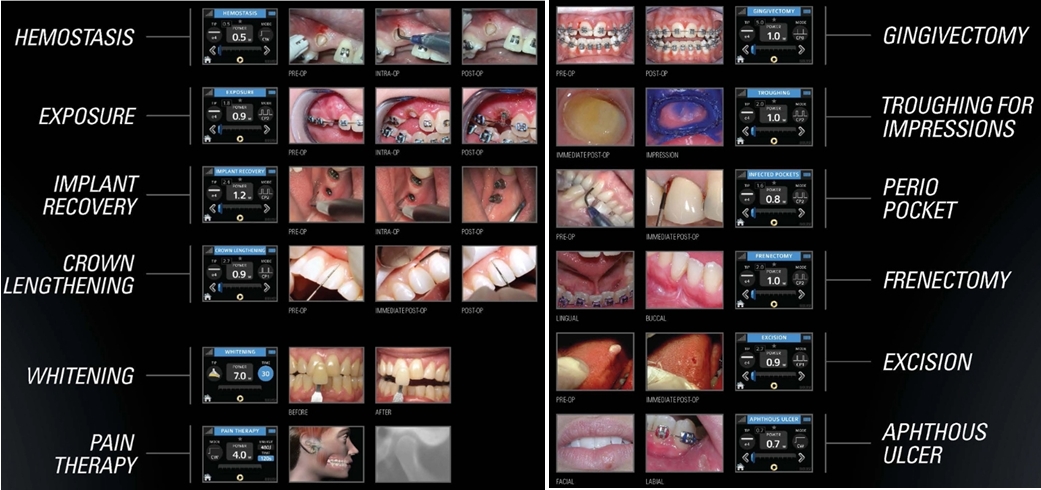1041x490 pixels.
Task: Open the Hemostasis intra-op photo thumbnail
Action: (410, 34)
